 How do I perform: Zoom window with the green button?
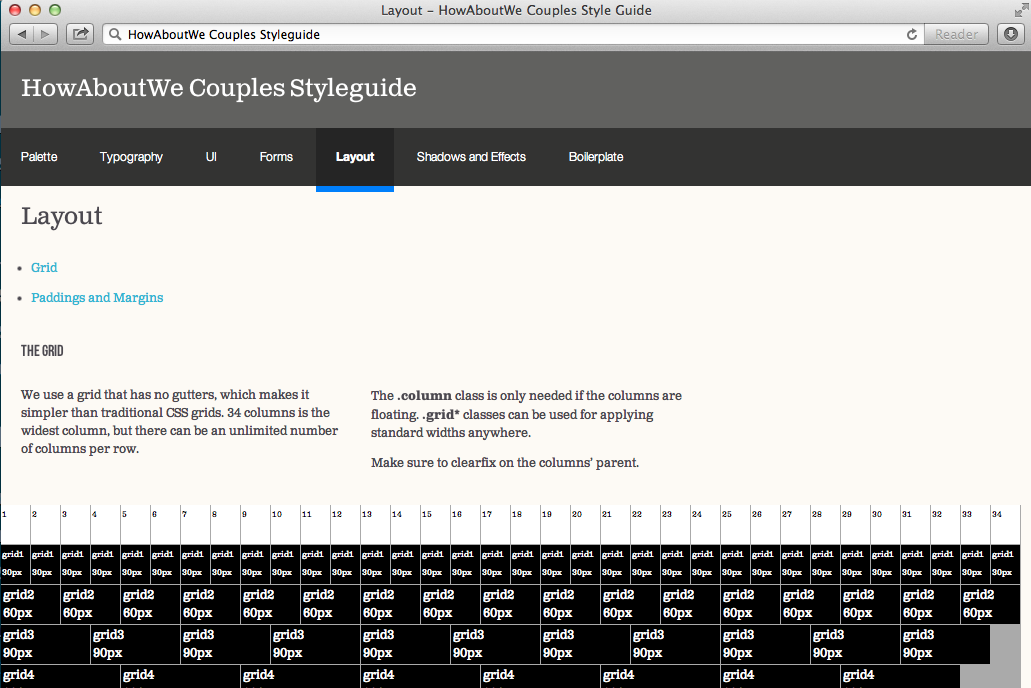(55, 10)
